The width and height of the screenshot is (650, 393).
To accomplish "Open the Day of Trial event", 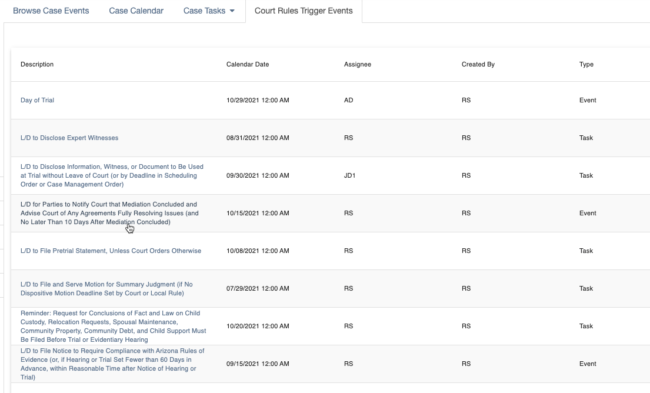I will point(37,100).
